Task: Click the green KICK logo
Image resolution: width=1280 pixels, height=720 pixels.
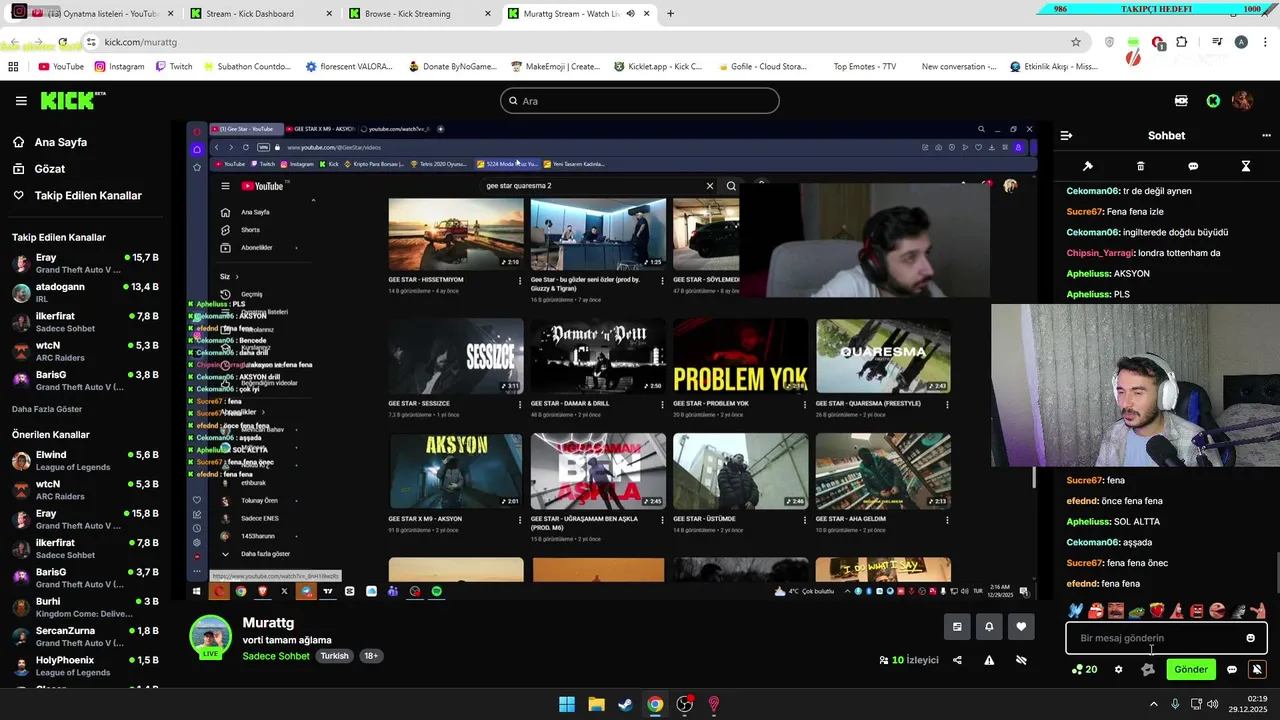Action: (72, 100)
